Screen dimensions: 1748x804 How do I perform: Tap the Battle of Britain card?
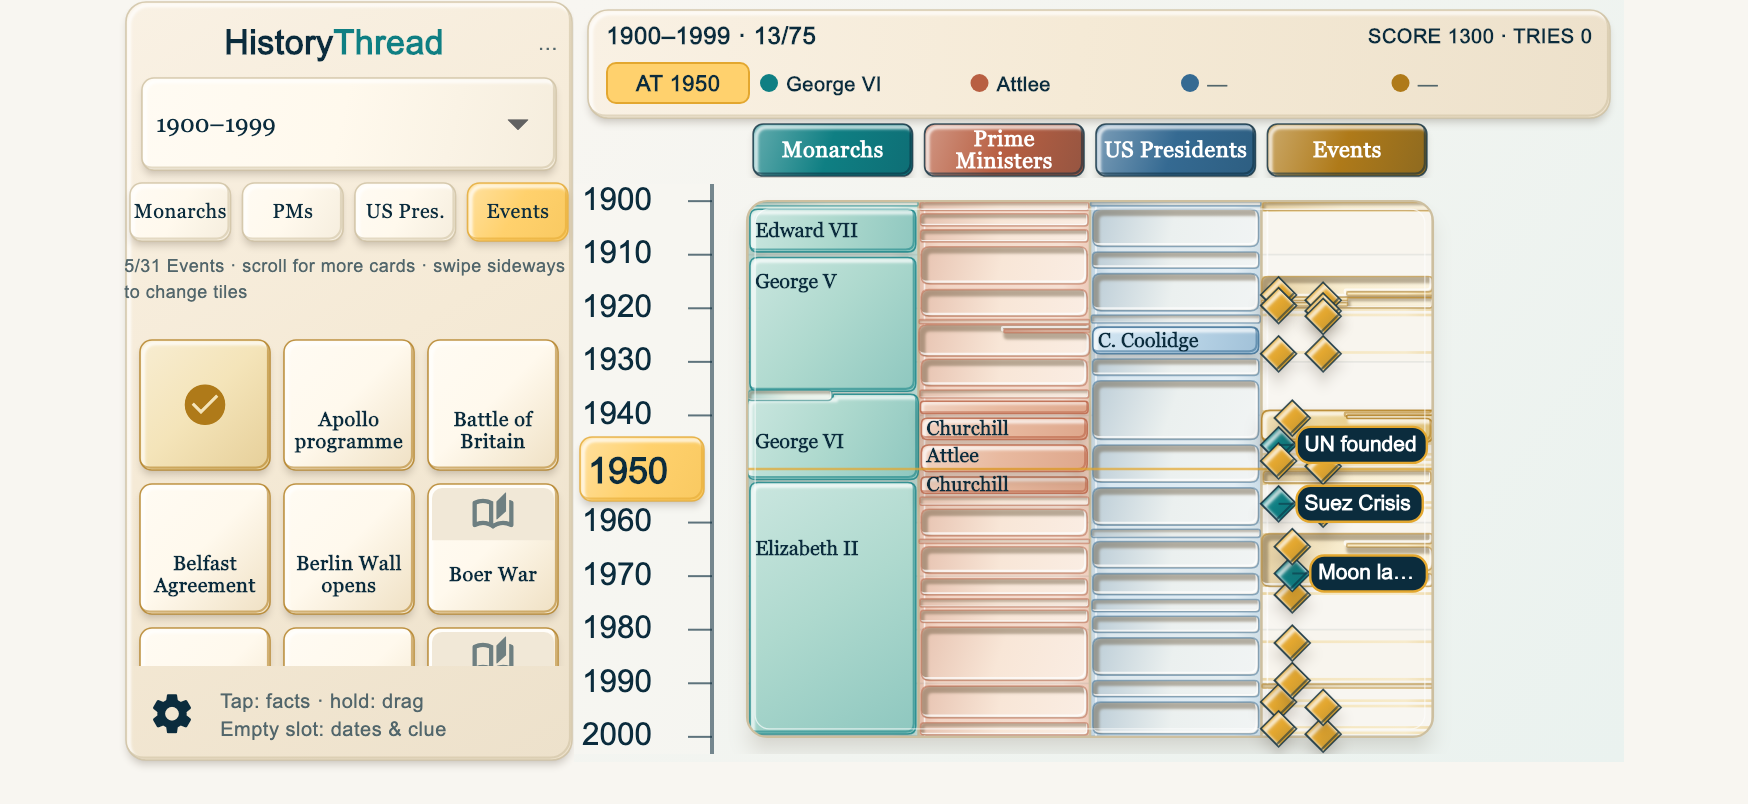(x=493, y=405)
